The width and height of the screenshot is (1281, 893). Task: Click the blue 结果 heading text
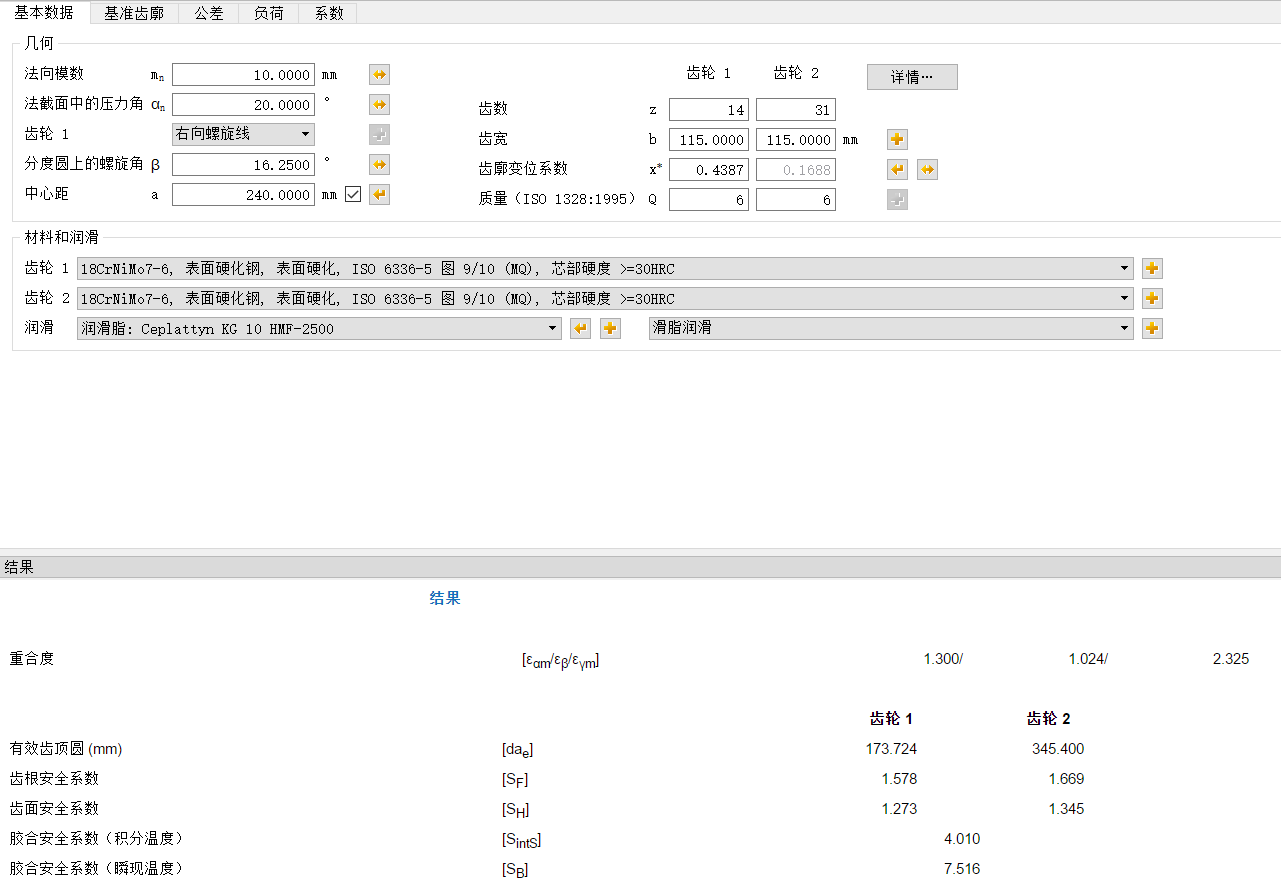445,598
